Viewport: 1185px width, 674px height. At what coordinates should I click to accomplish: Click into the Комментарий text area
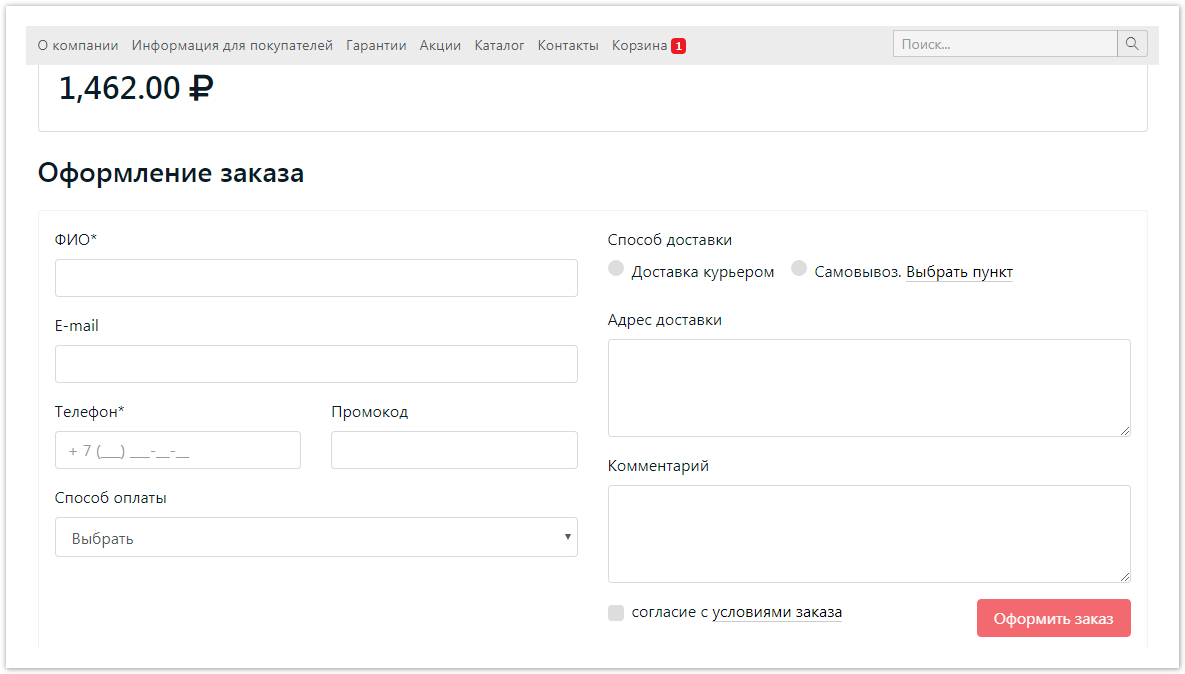pyautogui.click(x=869, y=534)
